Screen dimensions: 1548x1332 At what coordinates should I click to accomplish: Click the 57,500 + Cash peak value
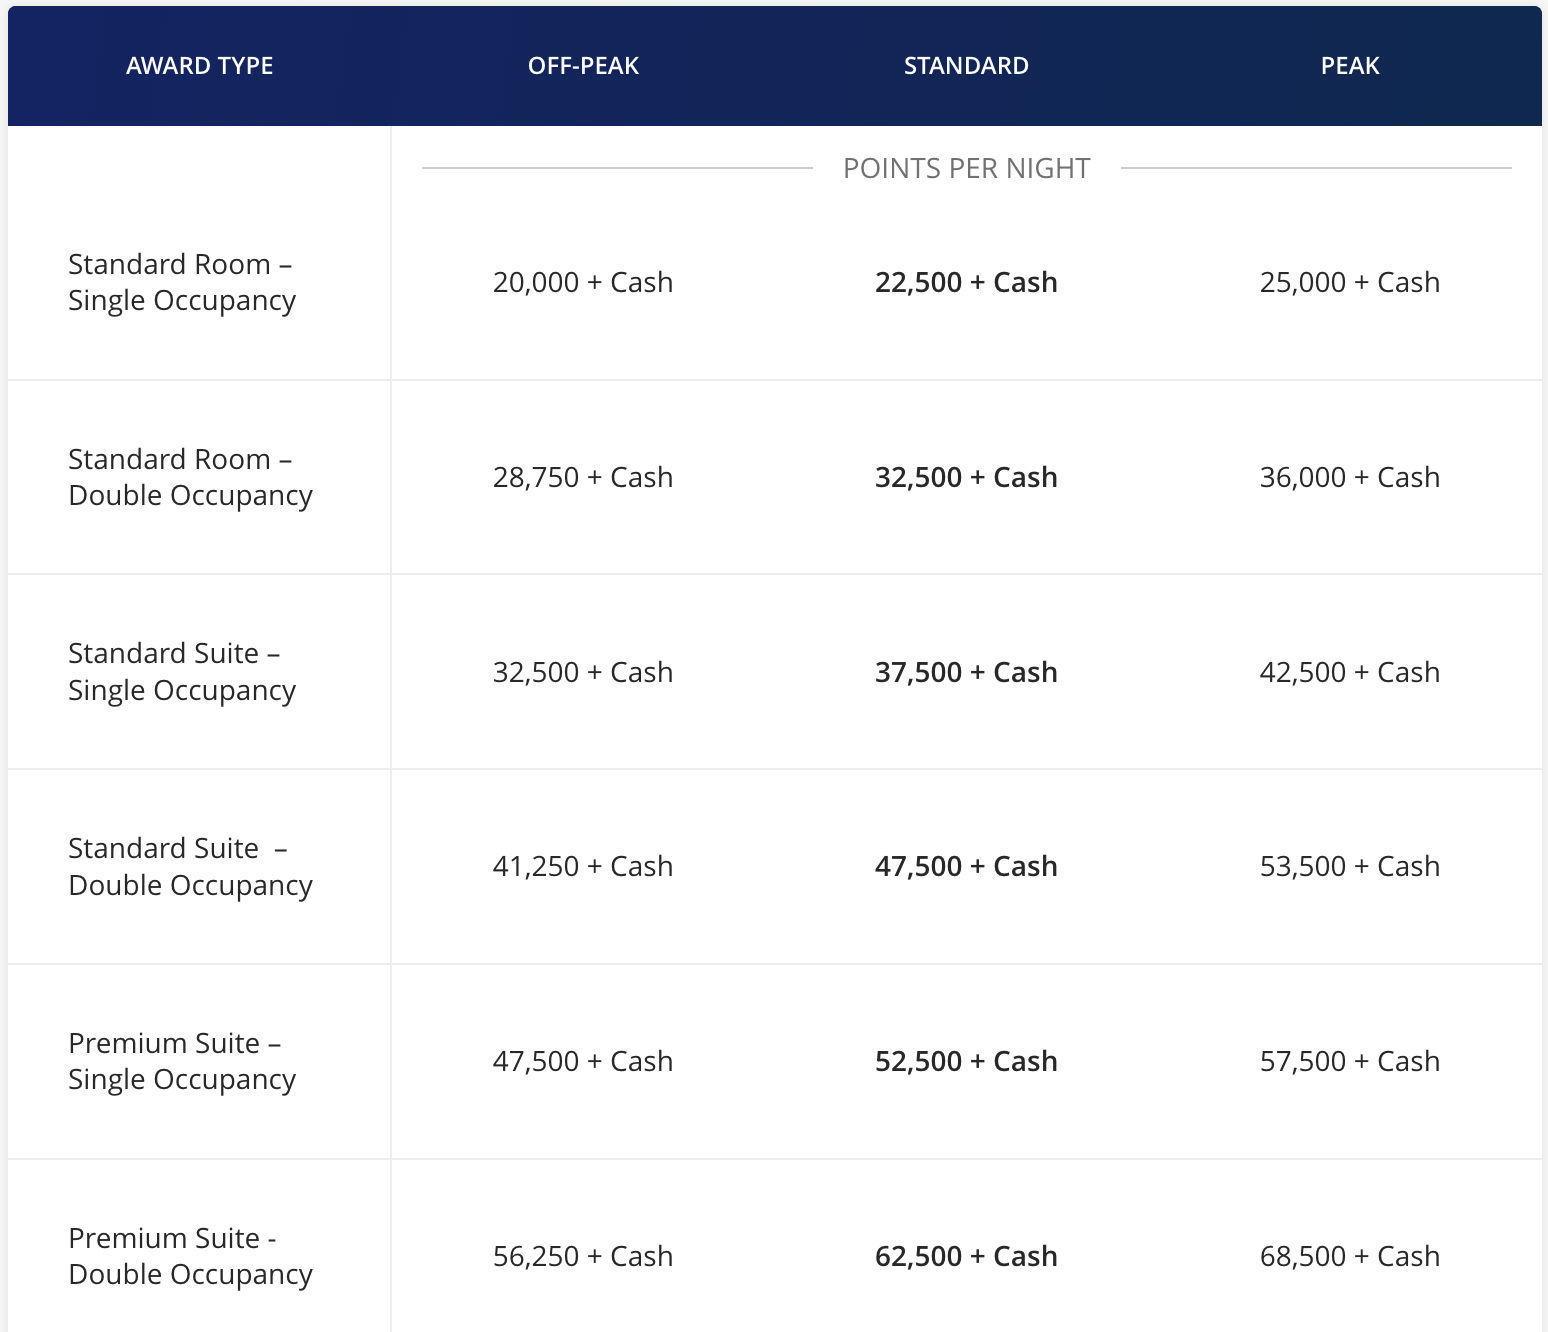coord(1350,1061)
